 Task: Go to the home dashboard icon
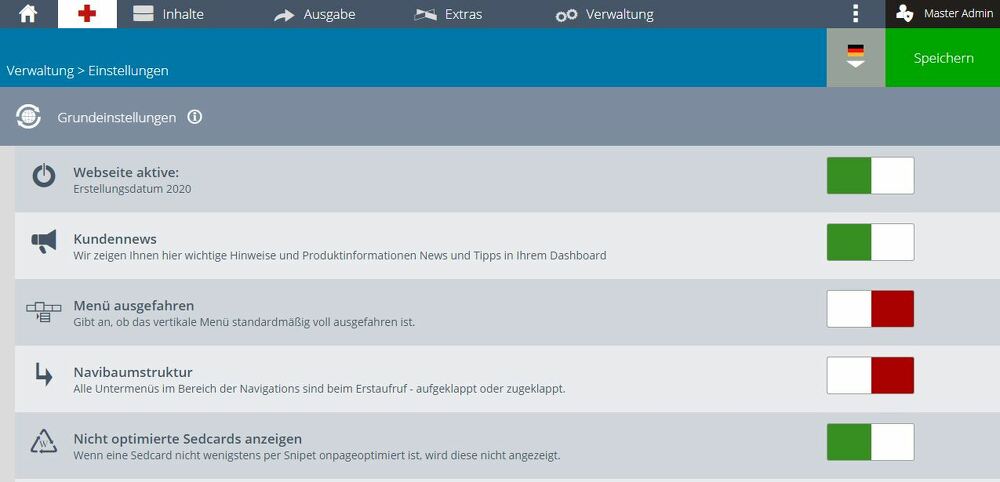pyautogui.click(x=27, y=14)
